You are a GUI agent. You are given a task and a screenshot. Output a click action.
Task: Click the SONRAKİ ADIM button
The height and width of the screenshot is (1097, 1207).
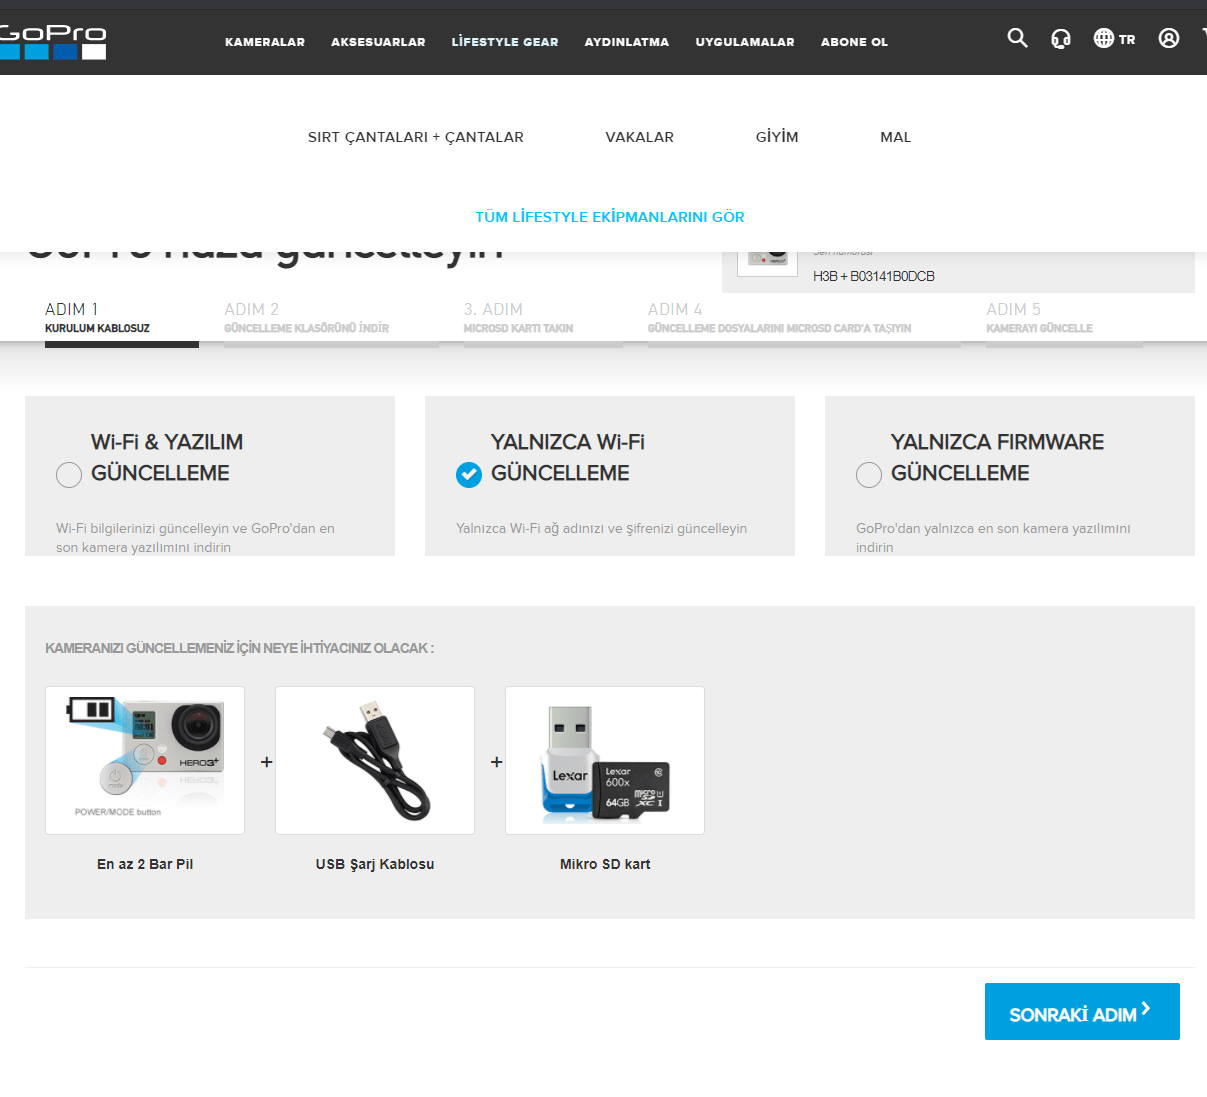tap(1082, 1011)
